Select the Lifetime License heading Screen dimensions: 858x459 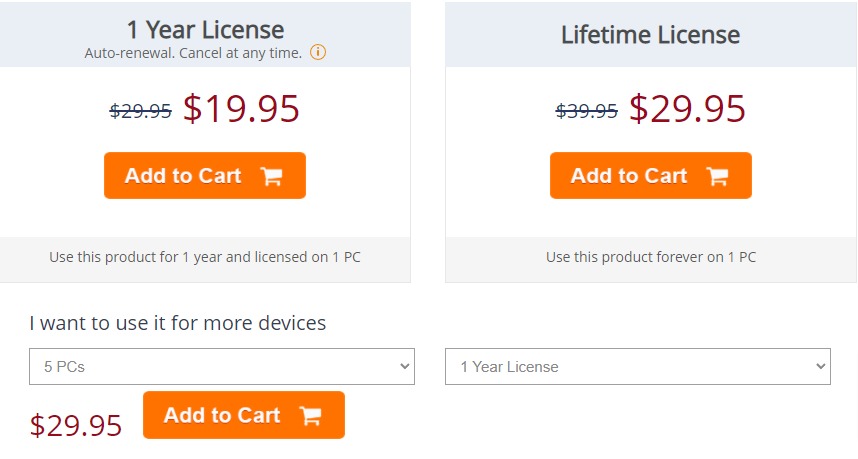pos(651,35)
